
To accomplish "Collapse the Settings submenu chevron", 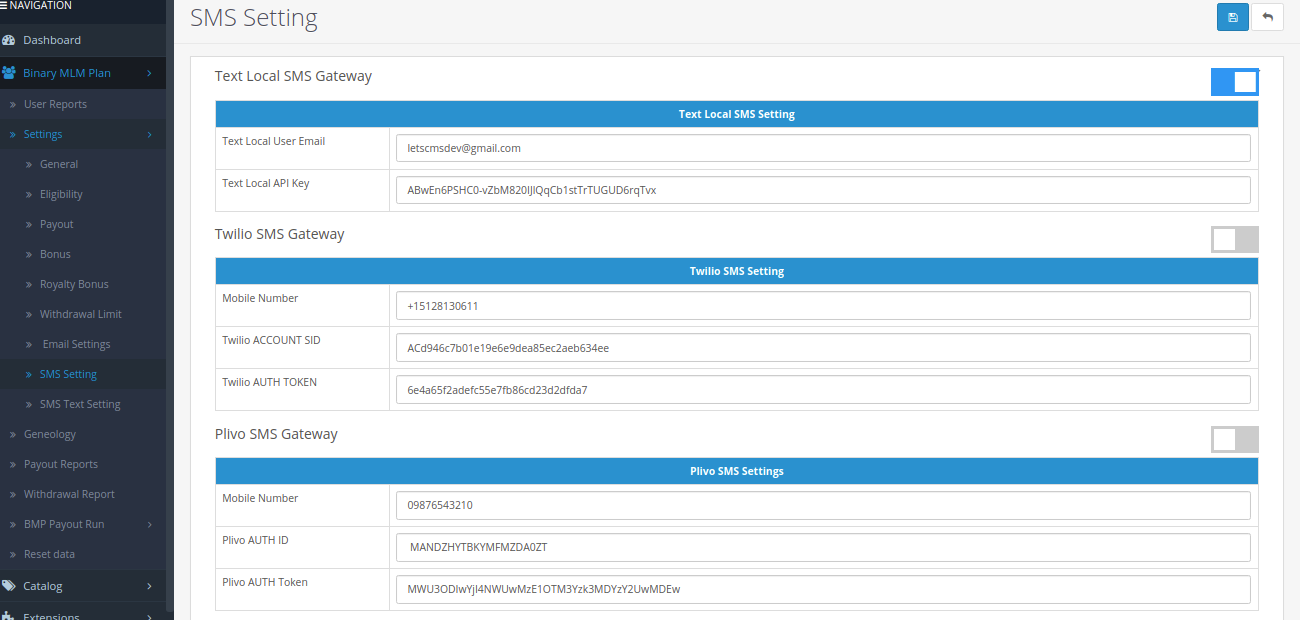I will coord(149,134).
